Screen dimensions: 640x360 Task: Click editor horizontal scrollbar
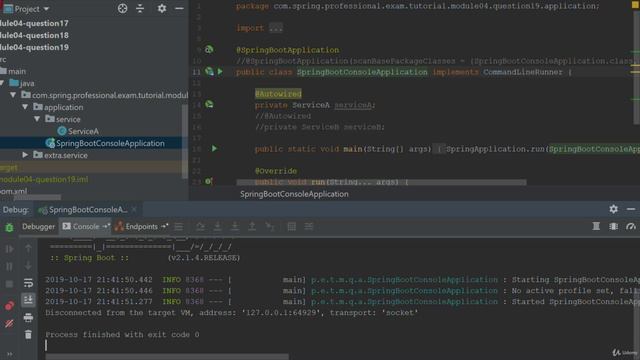[x=382, y=182]
